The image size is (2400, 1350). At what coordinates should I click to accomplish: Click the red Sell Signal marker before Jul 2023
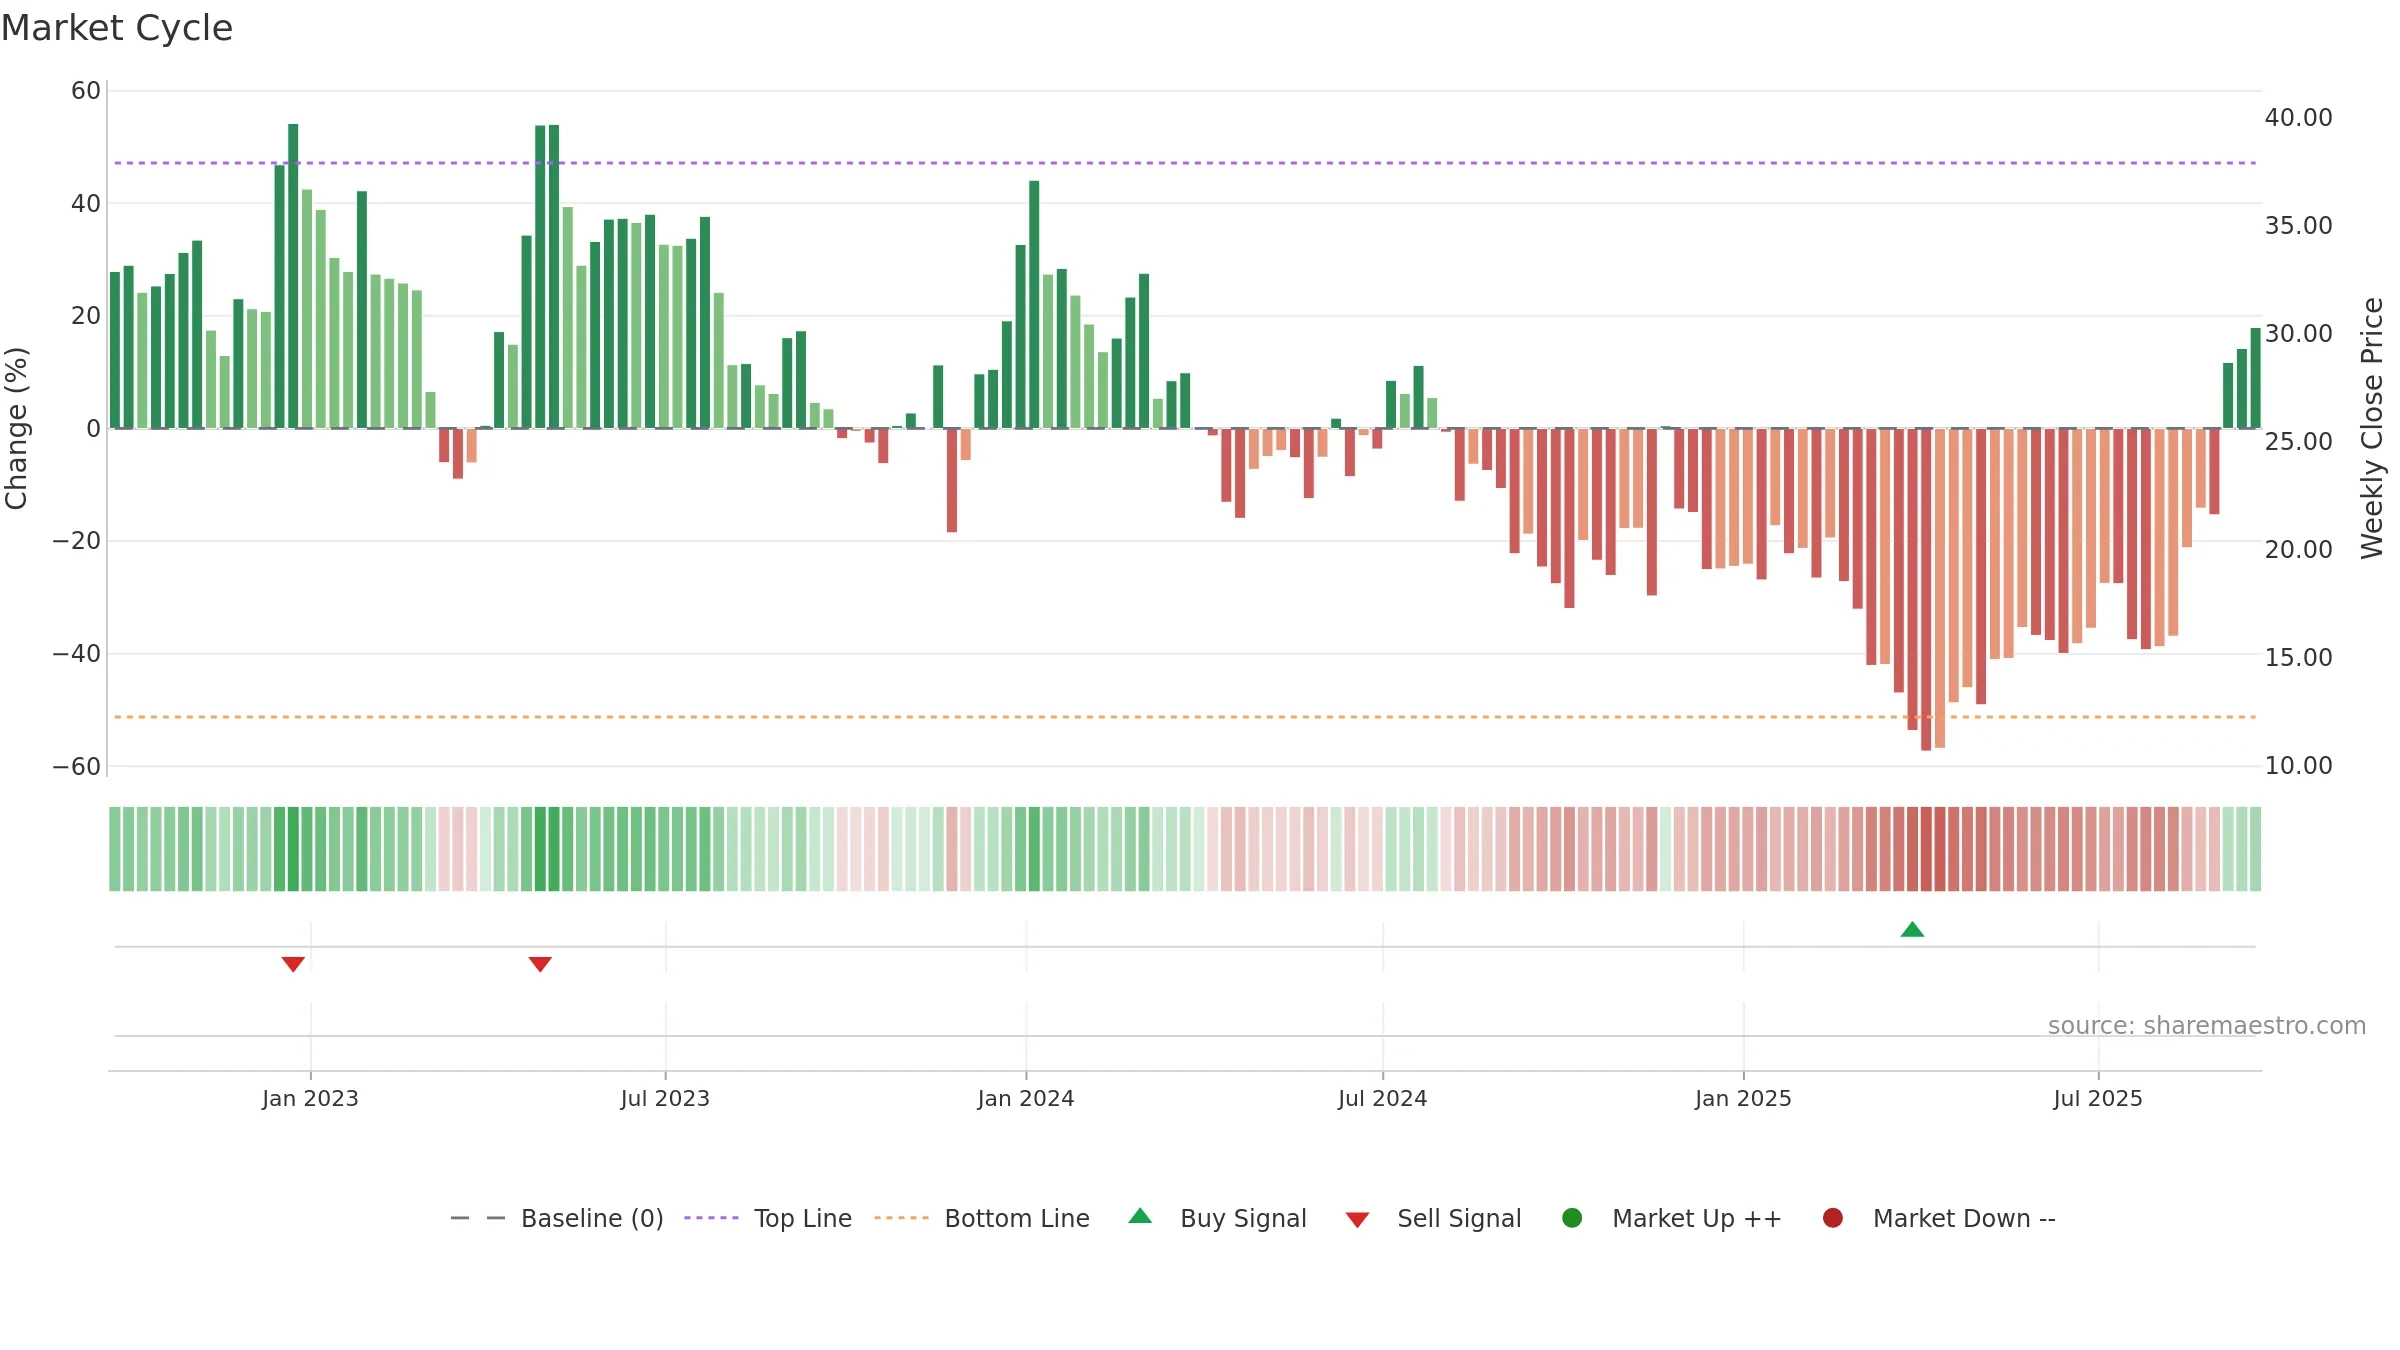540,964
